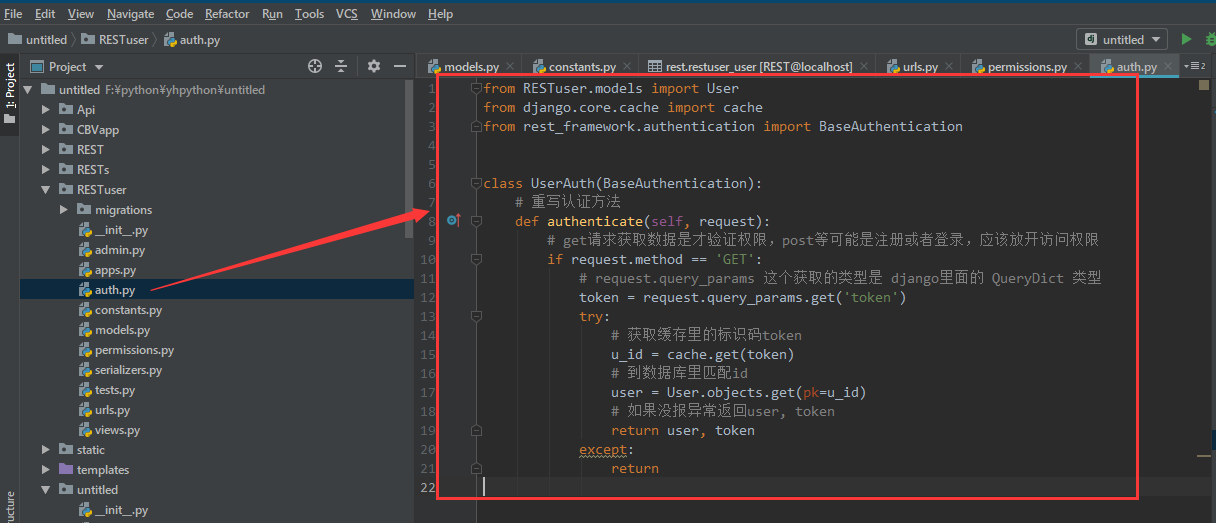Click override marker icon beside line 8
The image size is (1216, 523).
[x=453, y=220]
